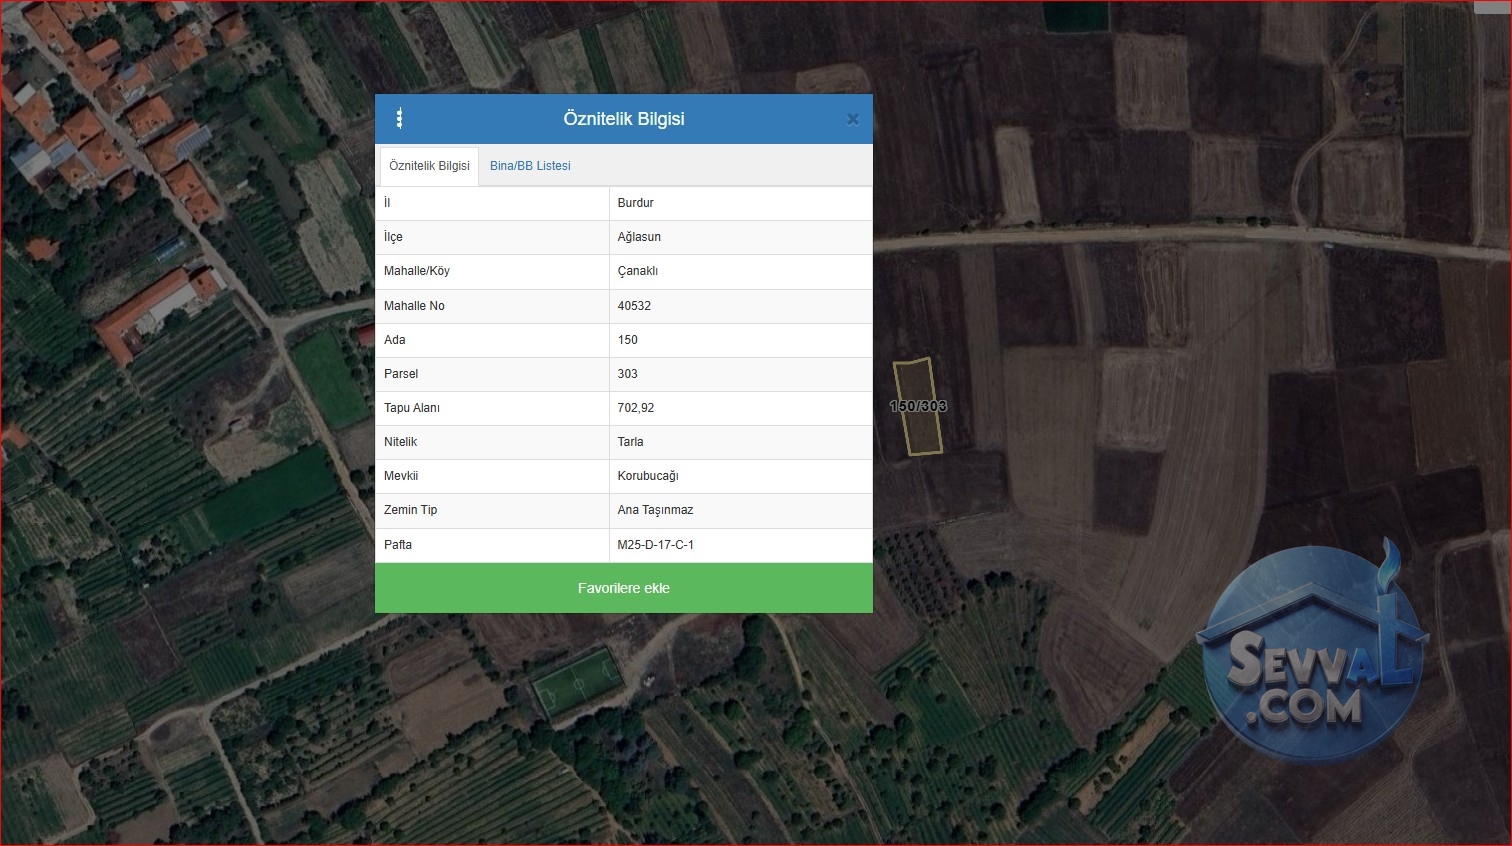Click the Mahalle/Köy row label
Viewport: 1512px width, 846px height.
click(x=417, y=271)
